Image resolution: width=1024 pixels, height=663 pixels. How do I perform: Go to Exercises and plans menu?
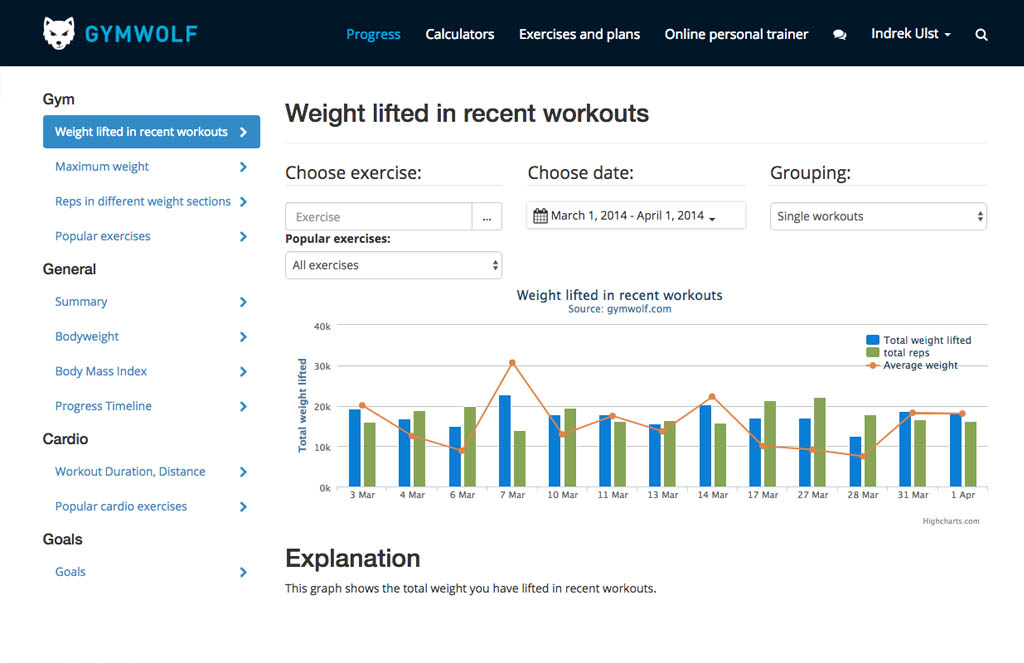[x=579, y=34]
